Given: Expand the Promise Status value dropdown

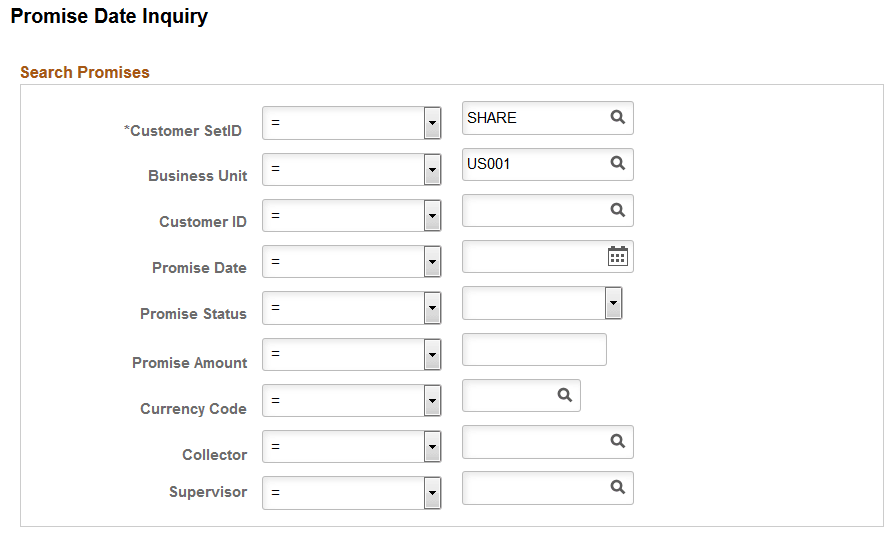Looking at the screenshot, I should coord(613,303).
